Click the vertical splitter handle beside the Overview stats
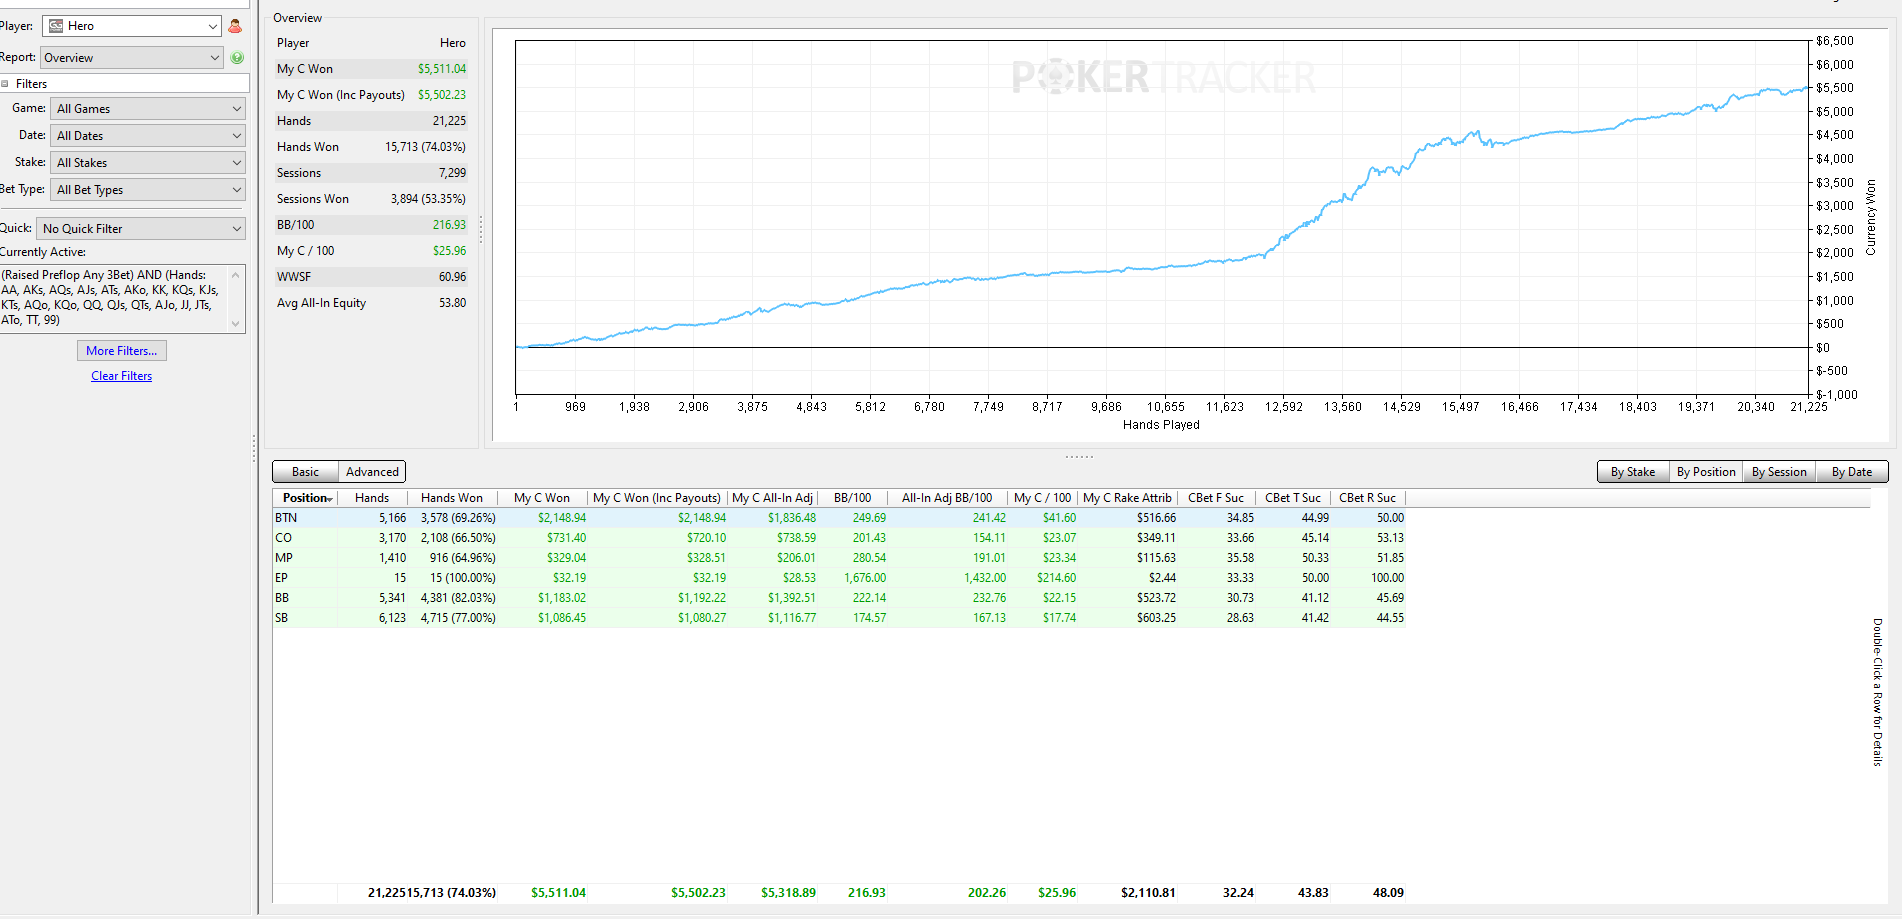 coord(481,230)
